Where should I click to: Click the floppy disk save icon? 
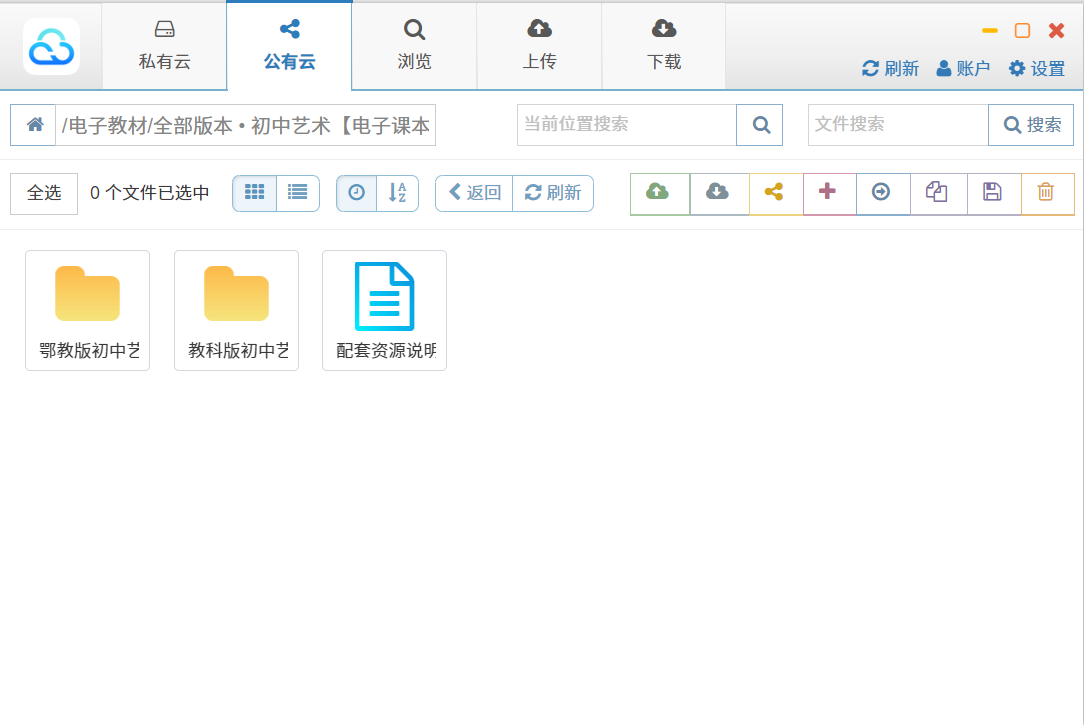click(993, 194)
